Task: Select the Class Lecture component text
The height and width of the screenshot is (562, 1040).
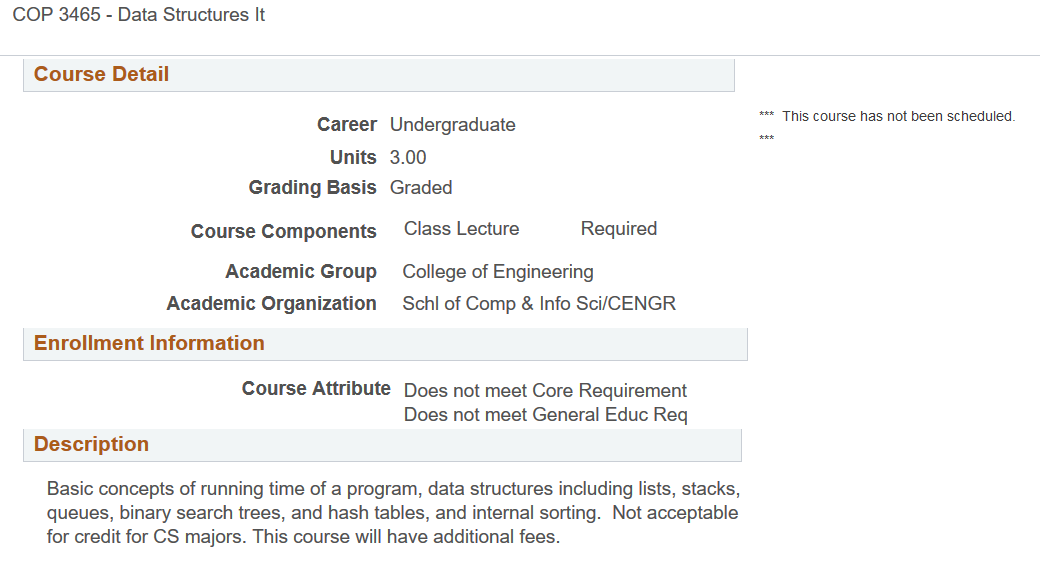Action: pyautogui.click(x=461, y=229)
